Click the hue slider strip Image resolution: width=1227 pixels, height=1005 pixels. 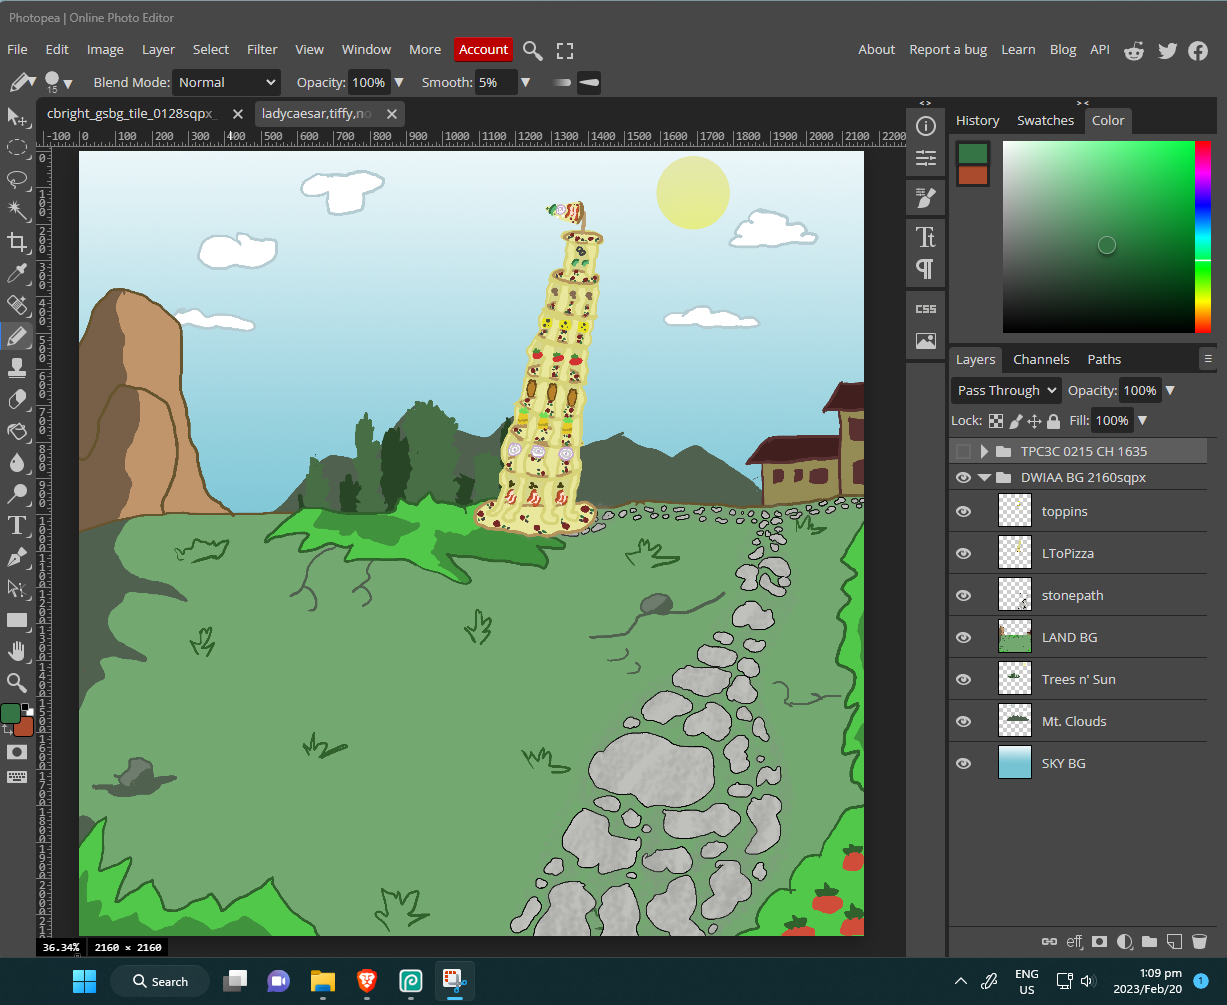click(1202, 237)
